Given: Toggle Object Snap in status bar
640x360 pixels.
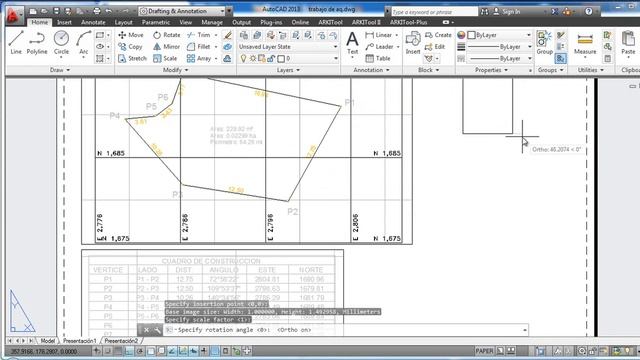Looking at the screenshot, I should pyautogui.click(x=151, y=351).
